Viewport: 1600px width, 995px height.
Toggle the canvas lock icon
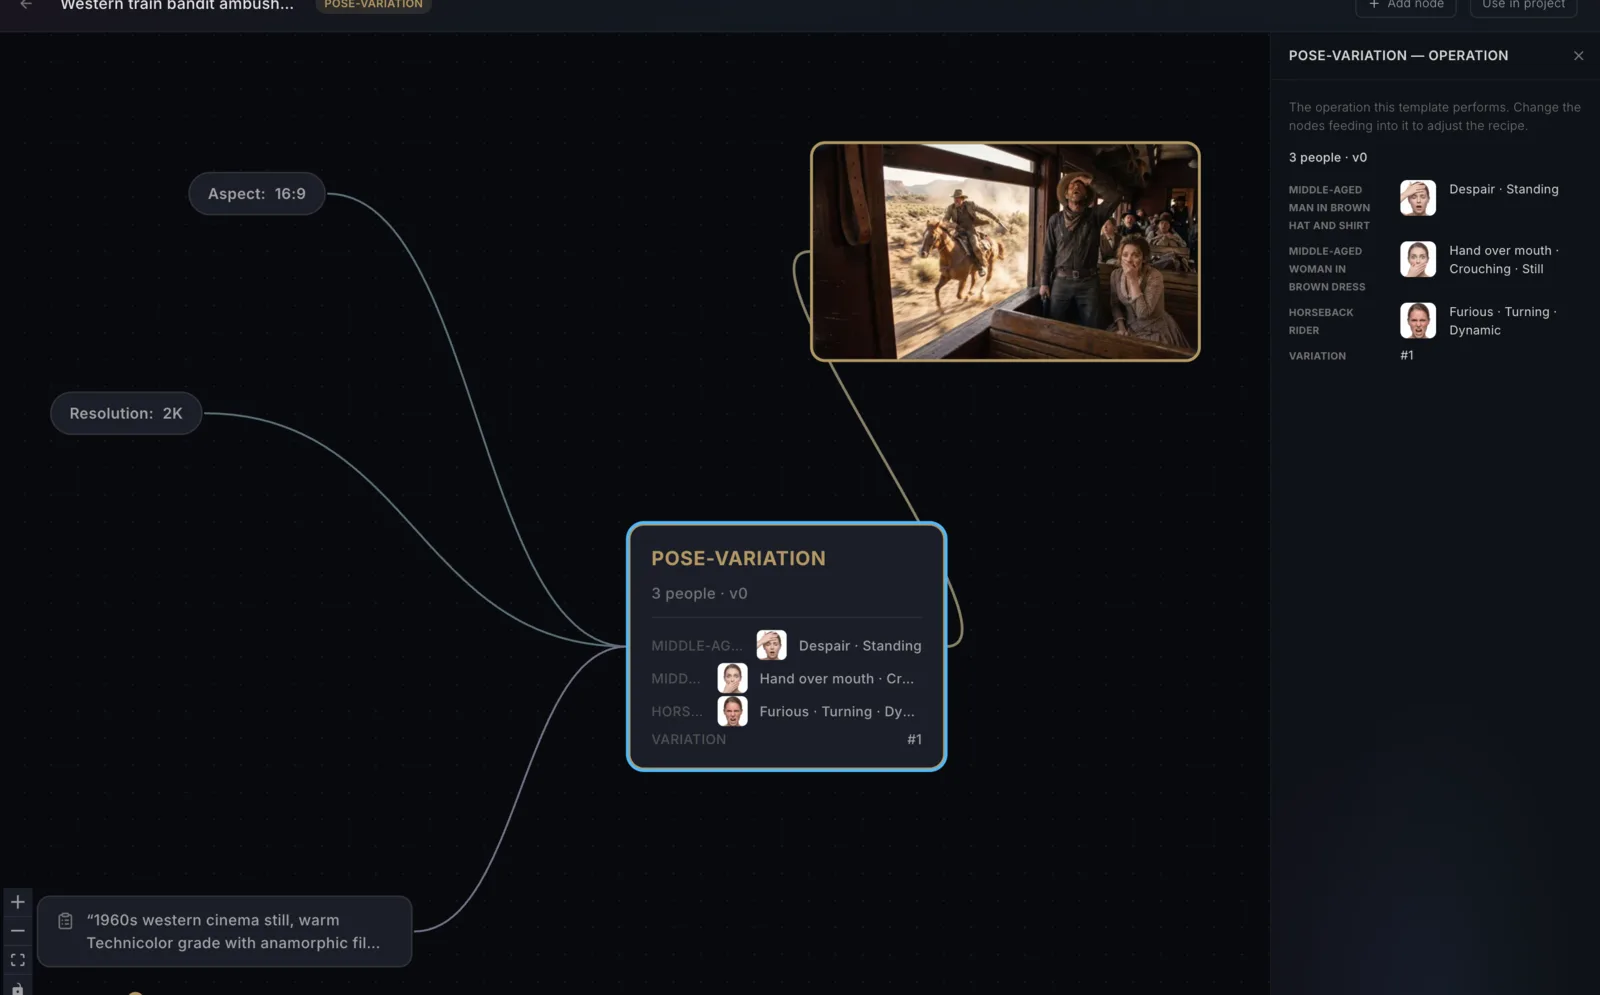pyautogui.click(x=18, y=988)
